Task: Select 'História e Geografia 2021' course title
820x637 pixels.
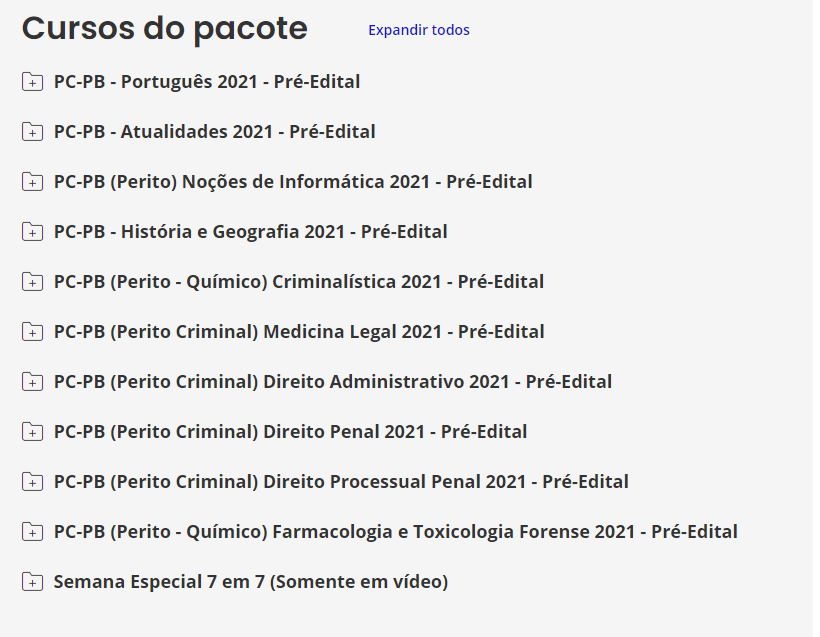Action: (x=250, y=232)
